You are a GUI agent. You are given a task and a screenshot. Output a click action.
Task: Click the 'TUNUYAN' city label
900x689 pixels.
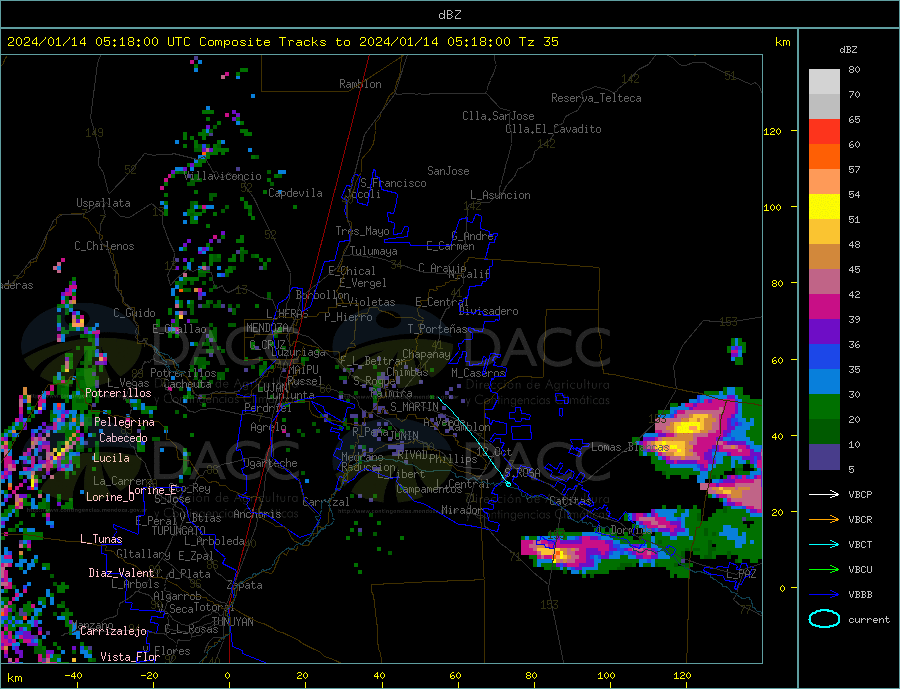coord(232,622)
